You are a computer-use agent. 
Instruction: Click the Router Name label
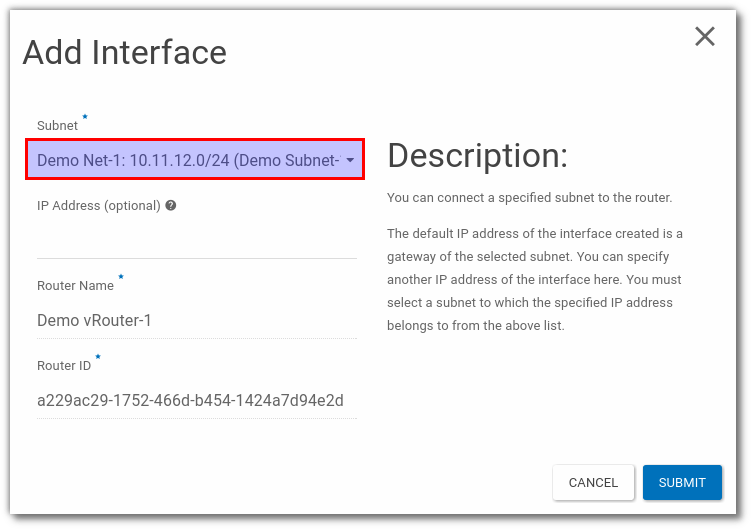[x=76, y=286]
